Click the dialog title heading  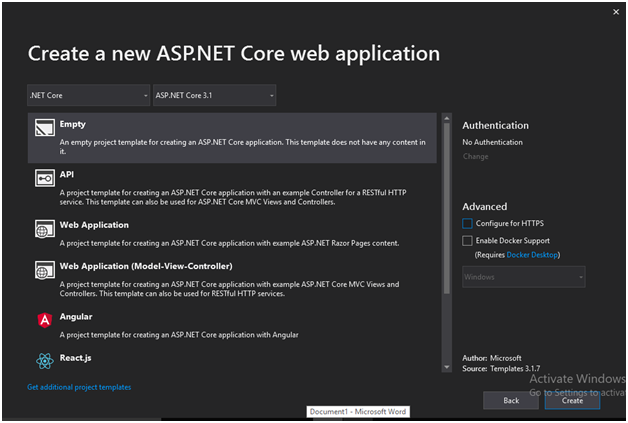pos(234,54)
